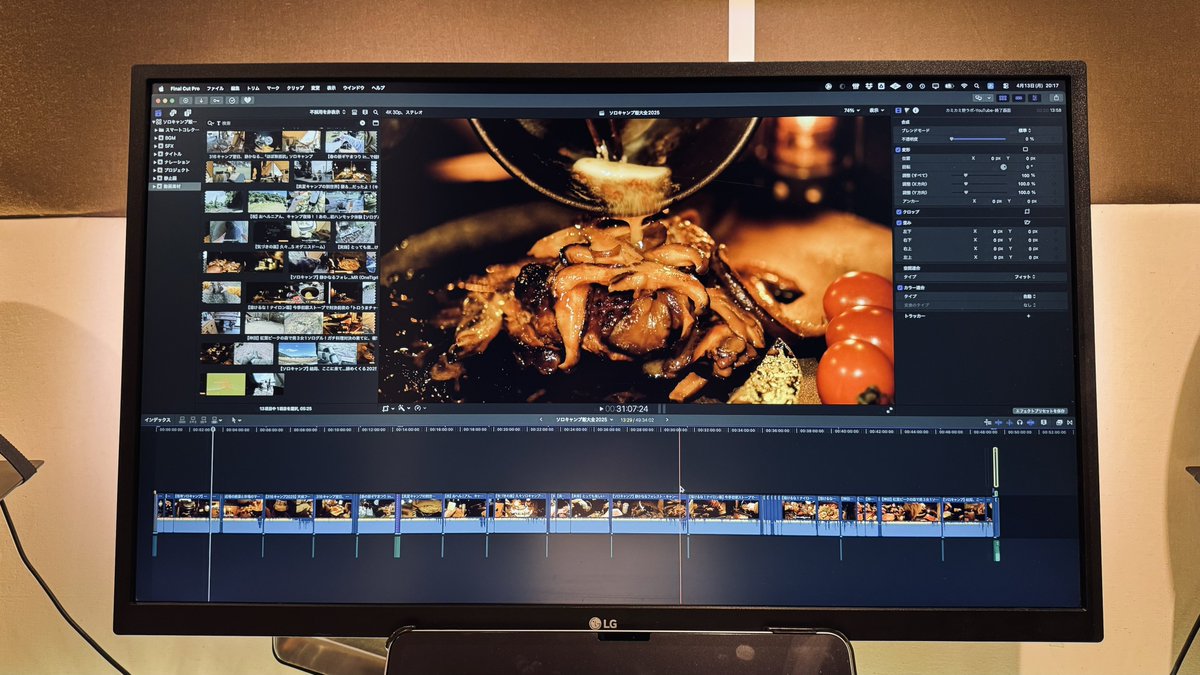Open the ファイル menu

[215, 88]
